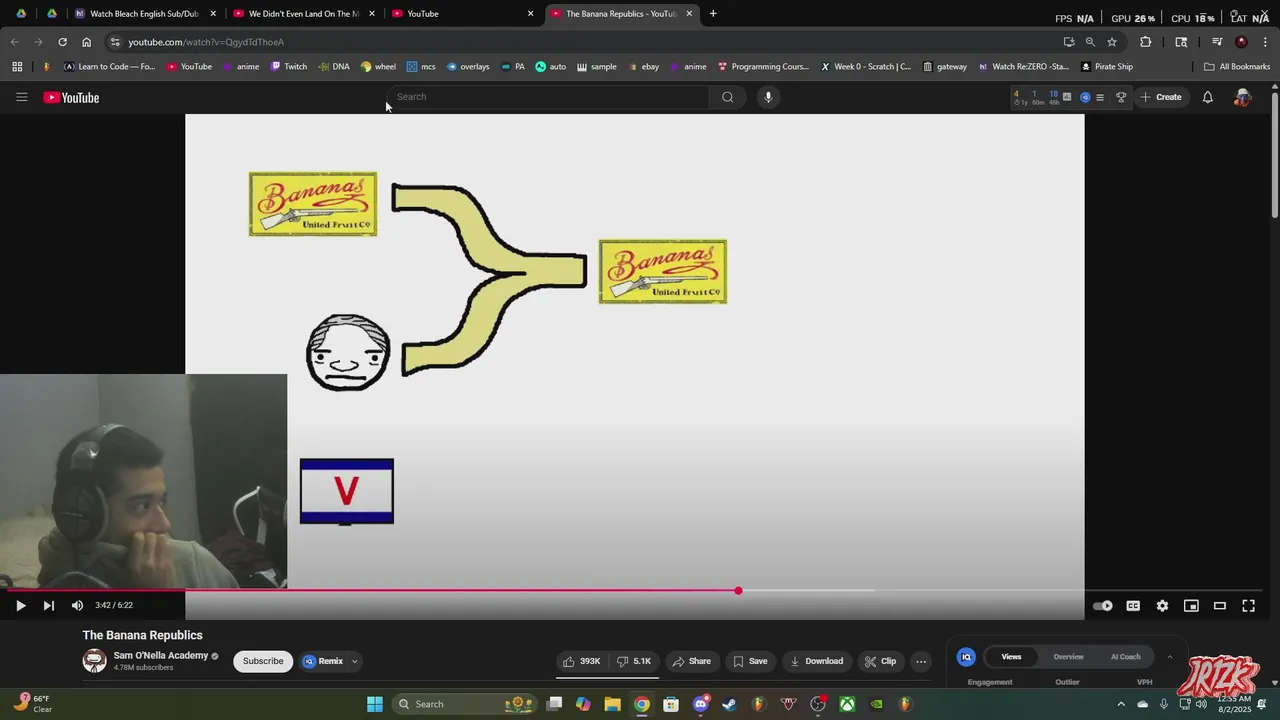Open File Explorer from the taskbar

[x=612, y=704]
